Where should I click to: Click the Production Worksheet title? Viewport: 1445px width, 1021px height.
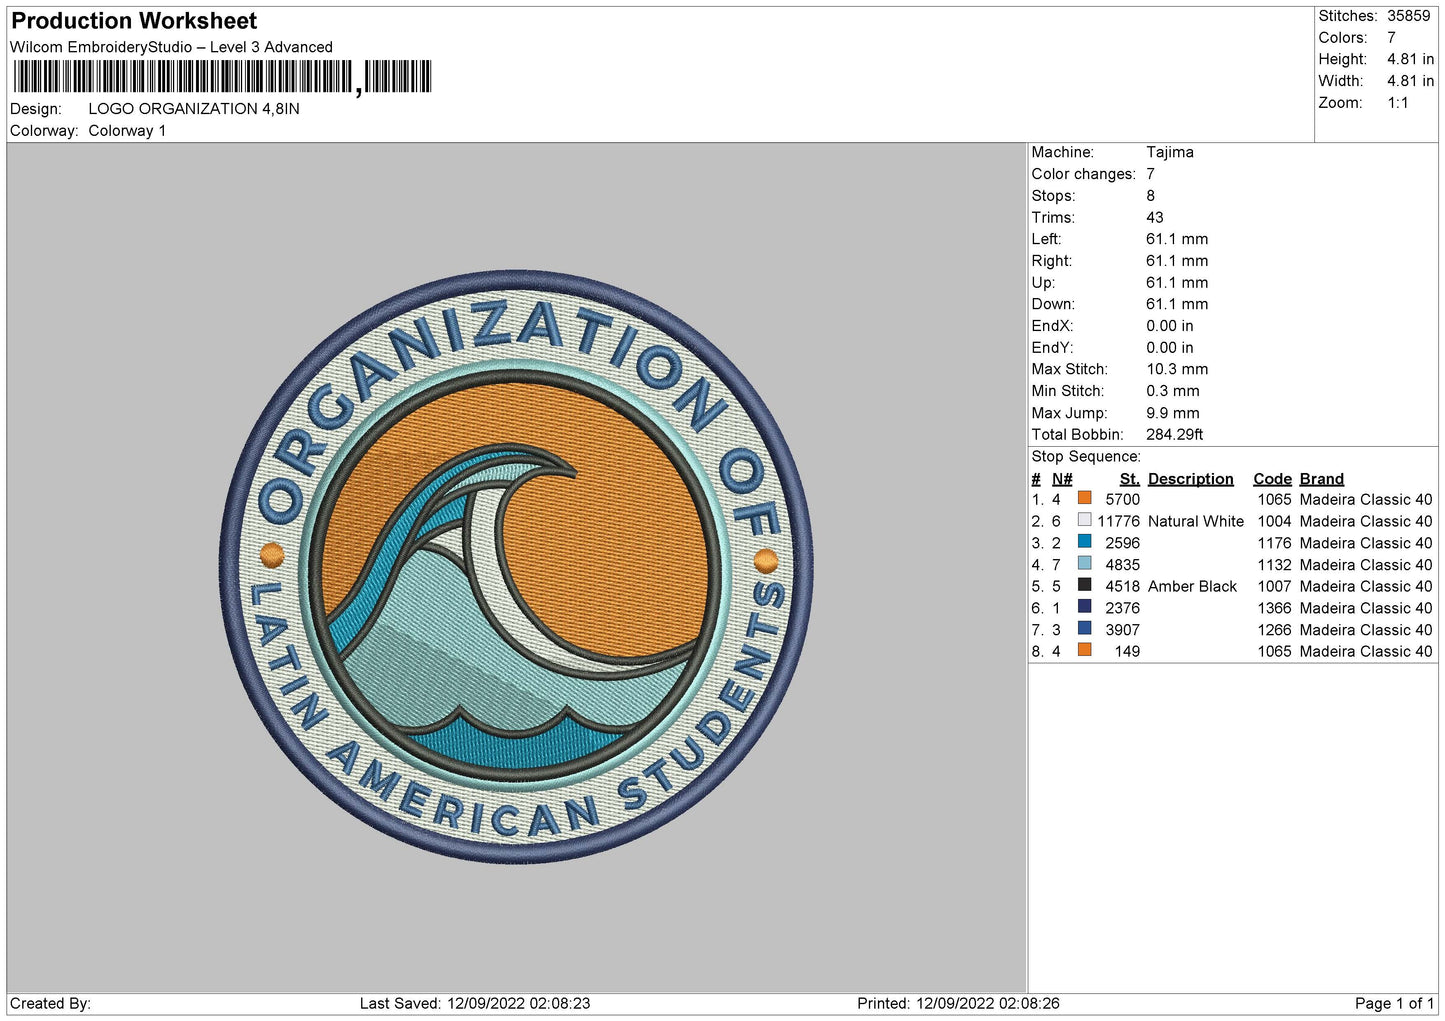(134, 21)
